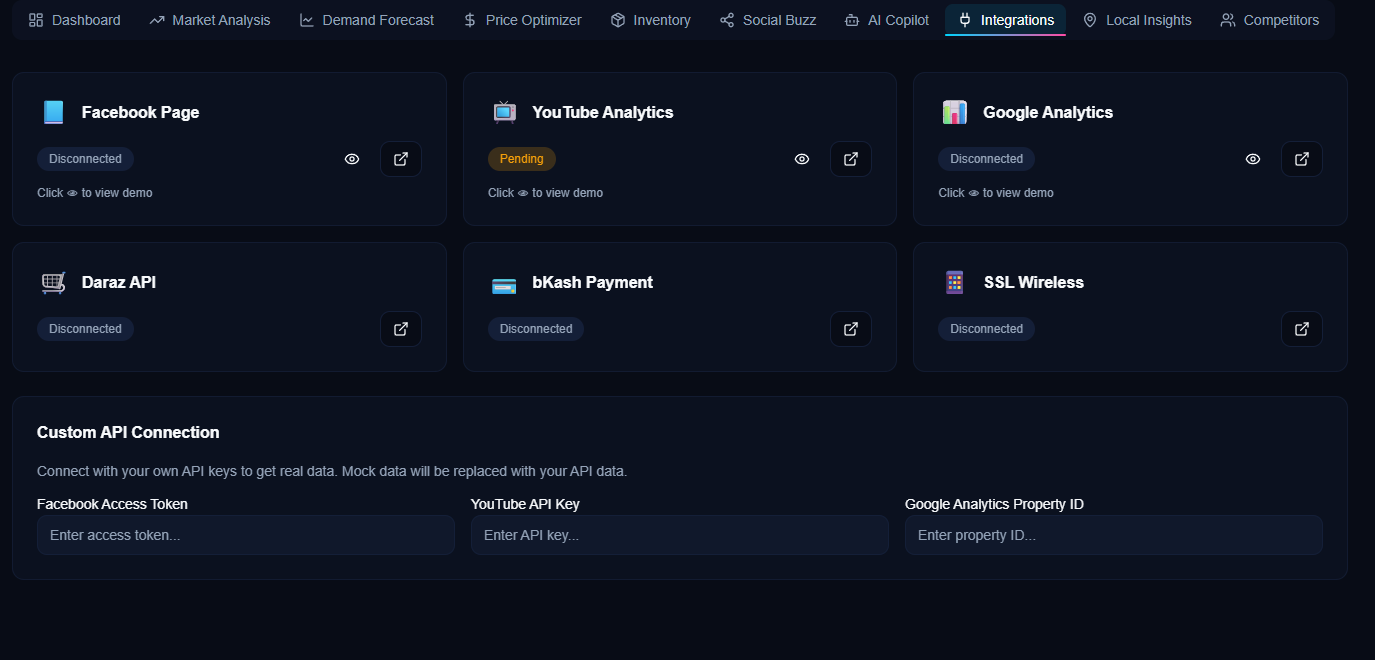Screen dimensions: 1375x660
Task: Click 'view demo' hint under Google Analytics
Action: point(996,193)
